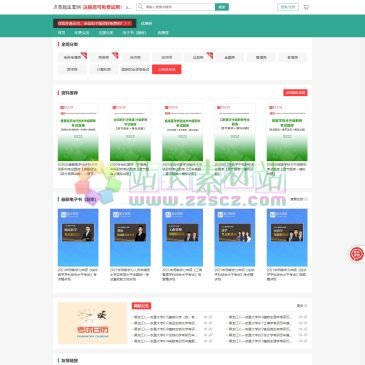
Task: Open the fourth green book cover thumbnail
Action: [x=235, y=132]
